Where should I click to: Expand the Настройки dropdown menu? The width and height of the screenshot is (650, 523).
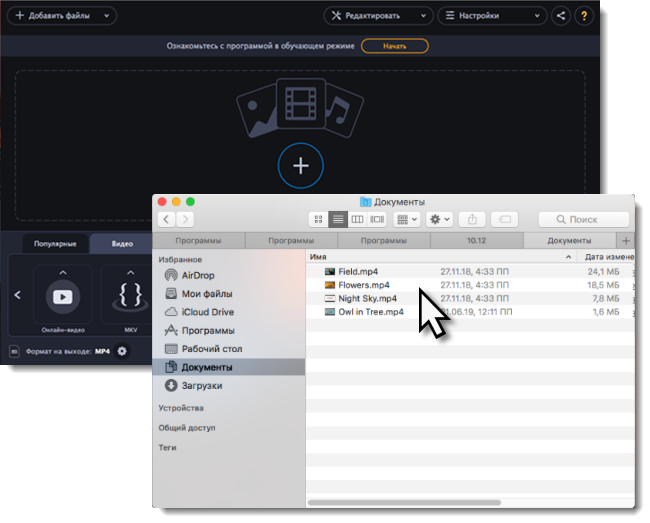pos(492,16)
